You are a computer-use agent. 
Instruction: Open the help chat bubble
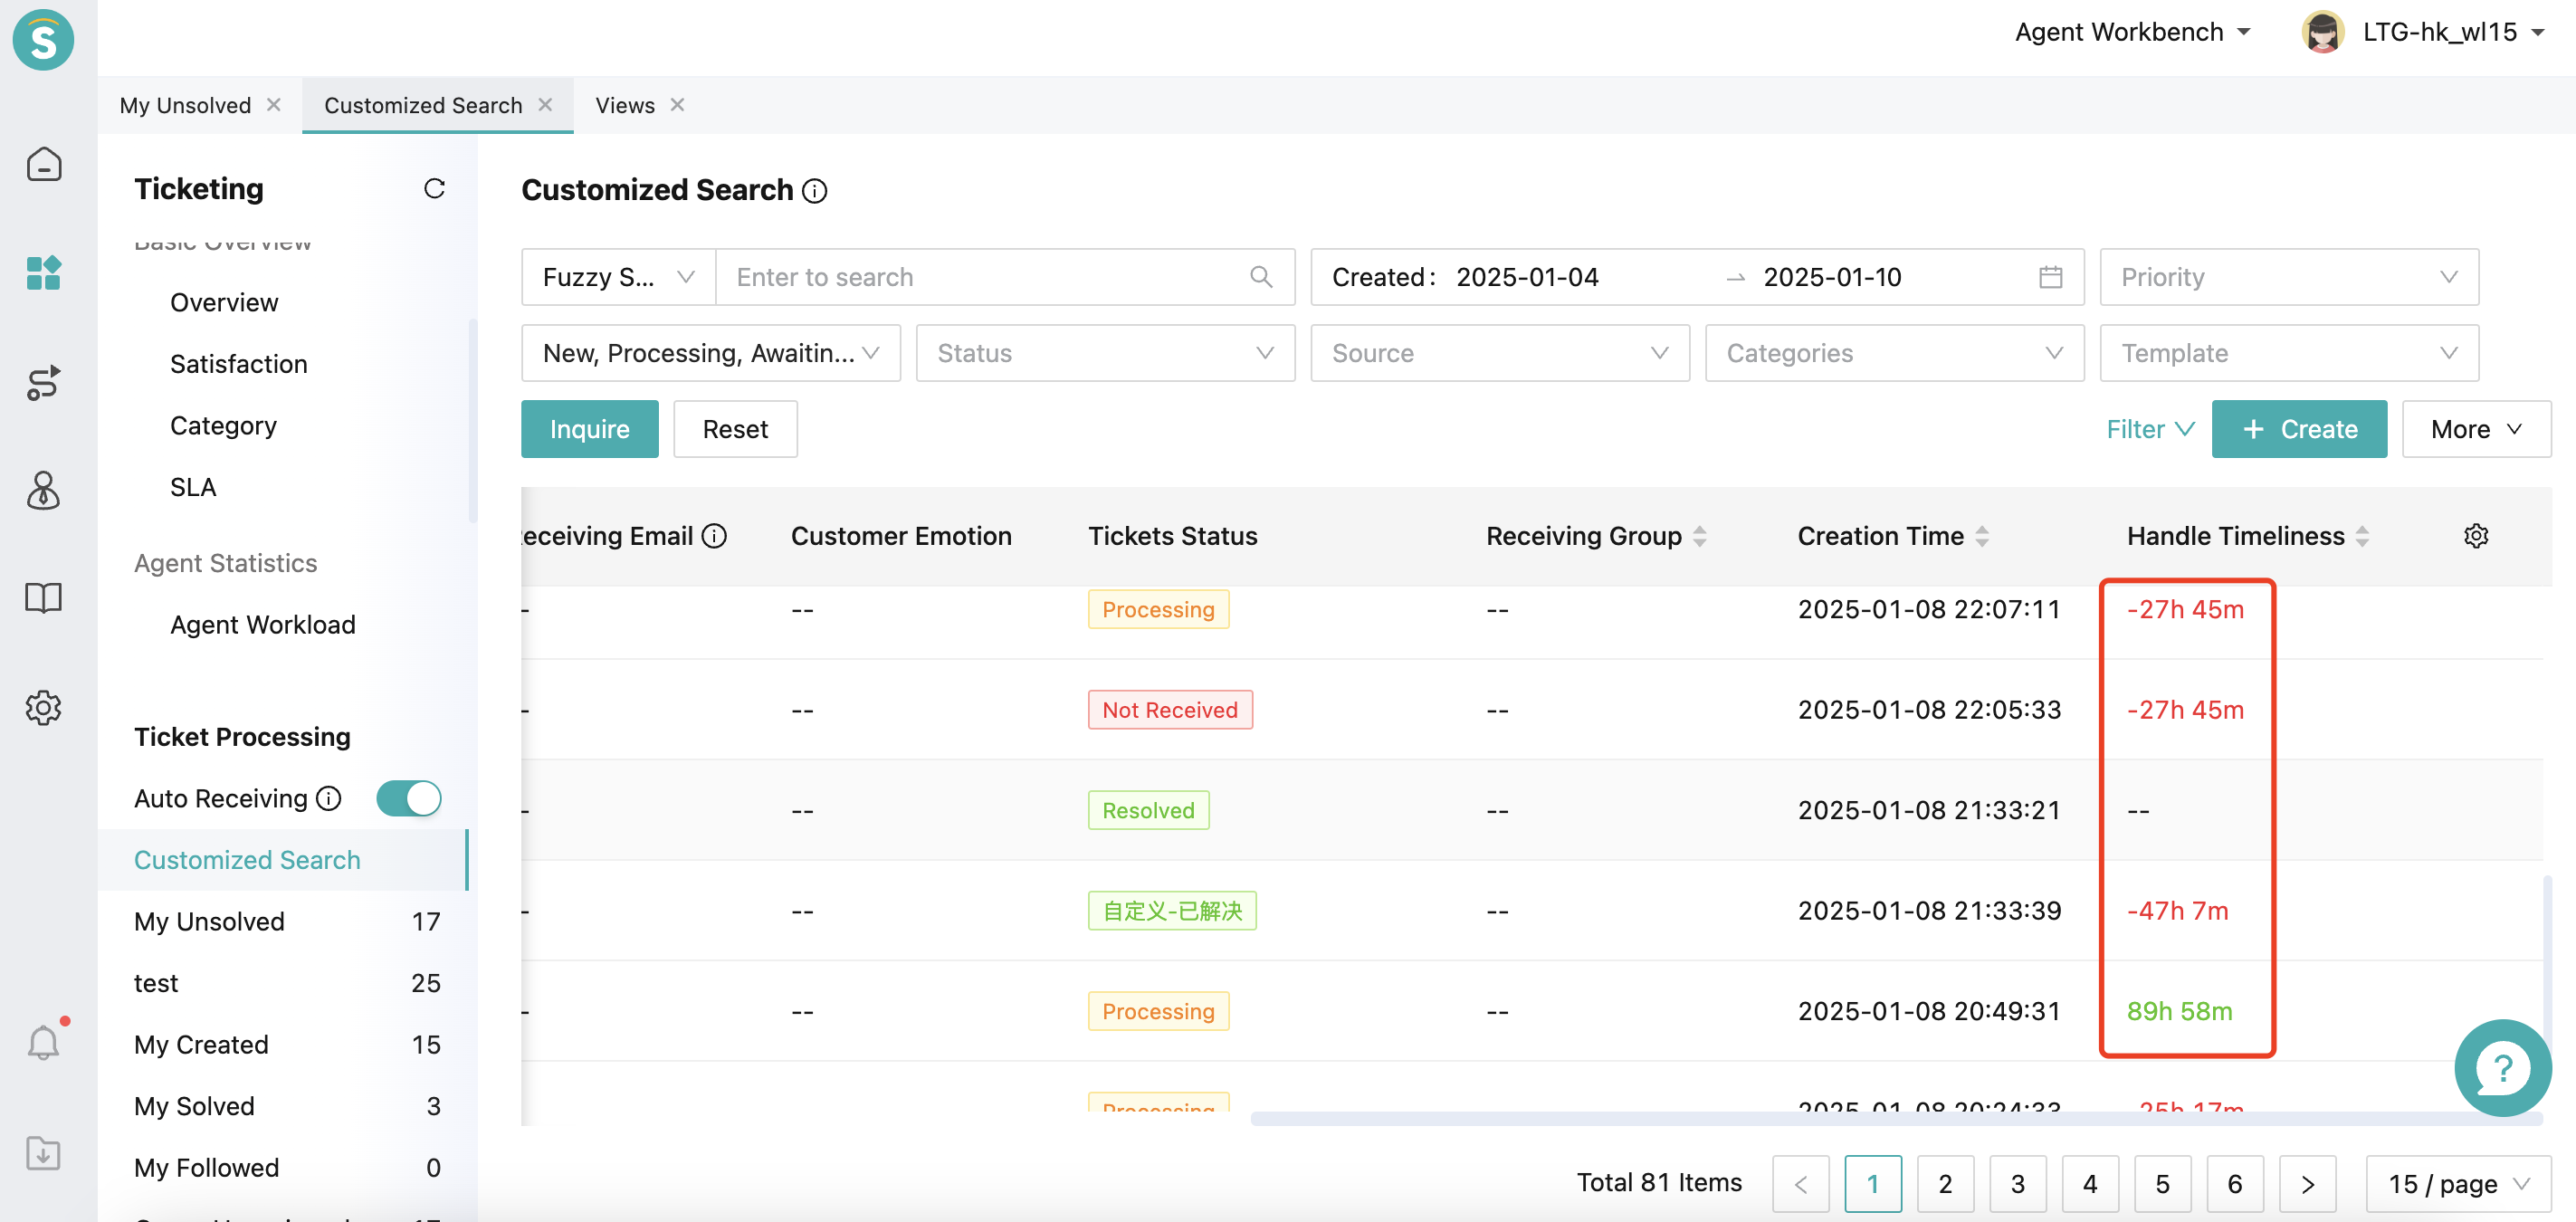click(x=2501, y=1067)
